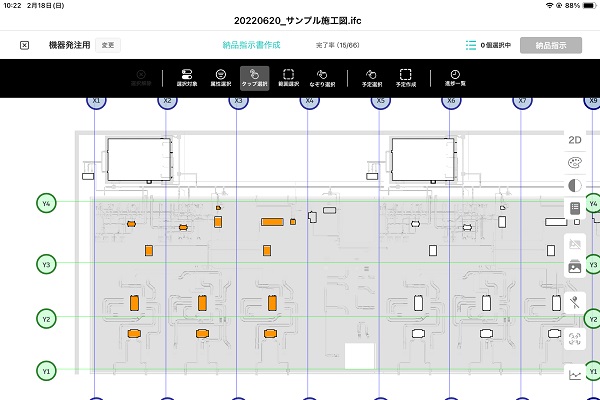Choose the なぞり選択 trace selection tool
Image resolution: width=600 pixels, height=400 pixels.
323,77
